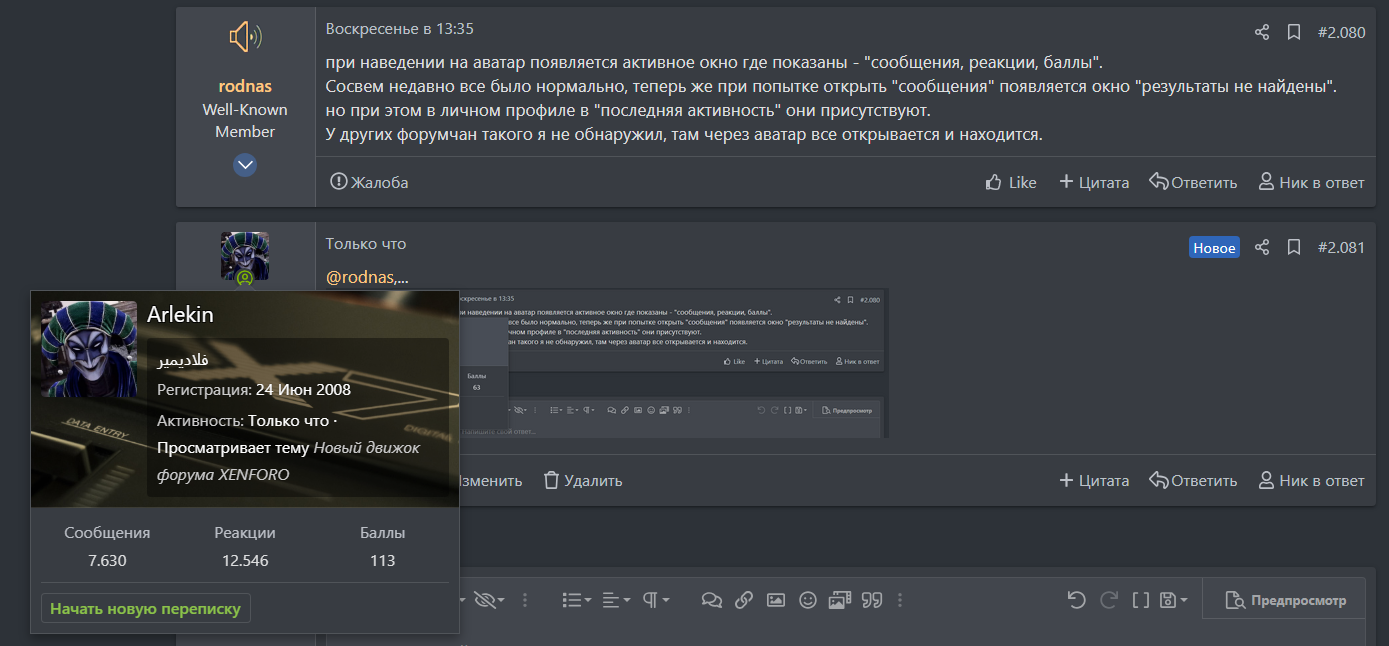
Task: Expand rodnas user details chevron
Action: coord(245,165)
